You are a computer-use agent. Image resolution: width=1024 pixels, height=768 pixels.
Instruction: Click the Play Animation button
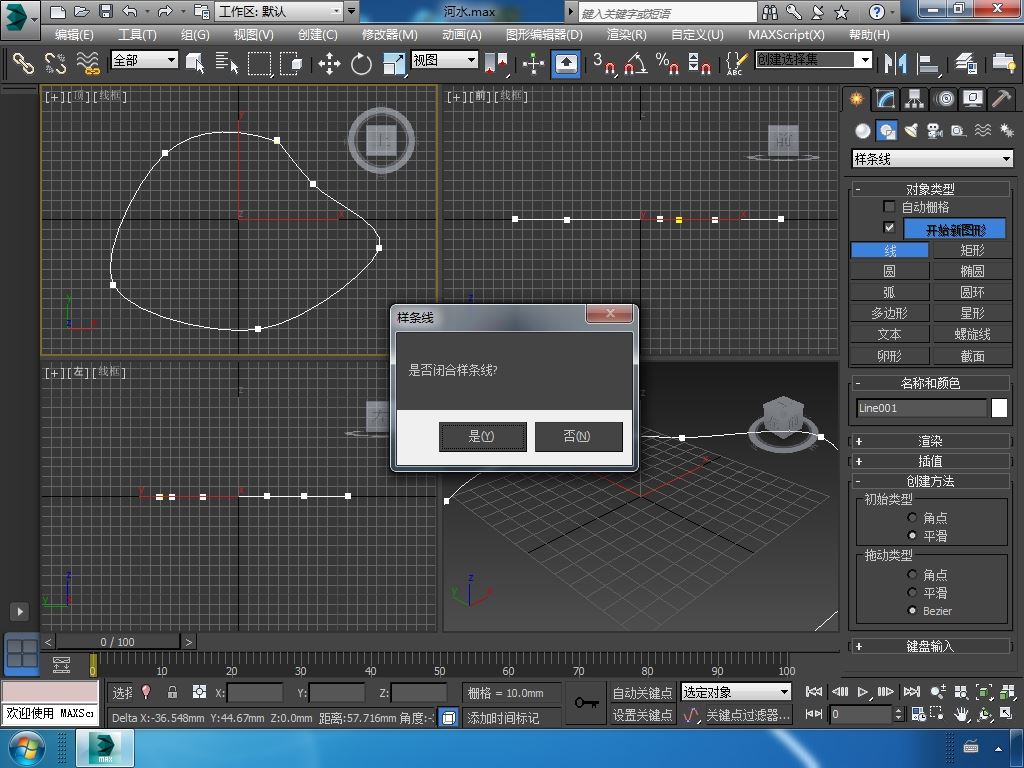863,692
